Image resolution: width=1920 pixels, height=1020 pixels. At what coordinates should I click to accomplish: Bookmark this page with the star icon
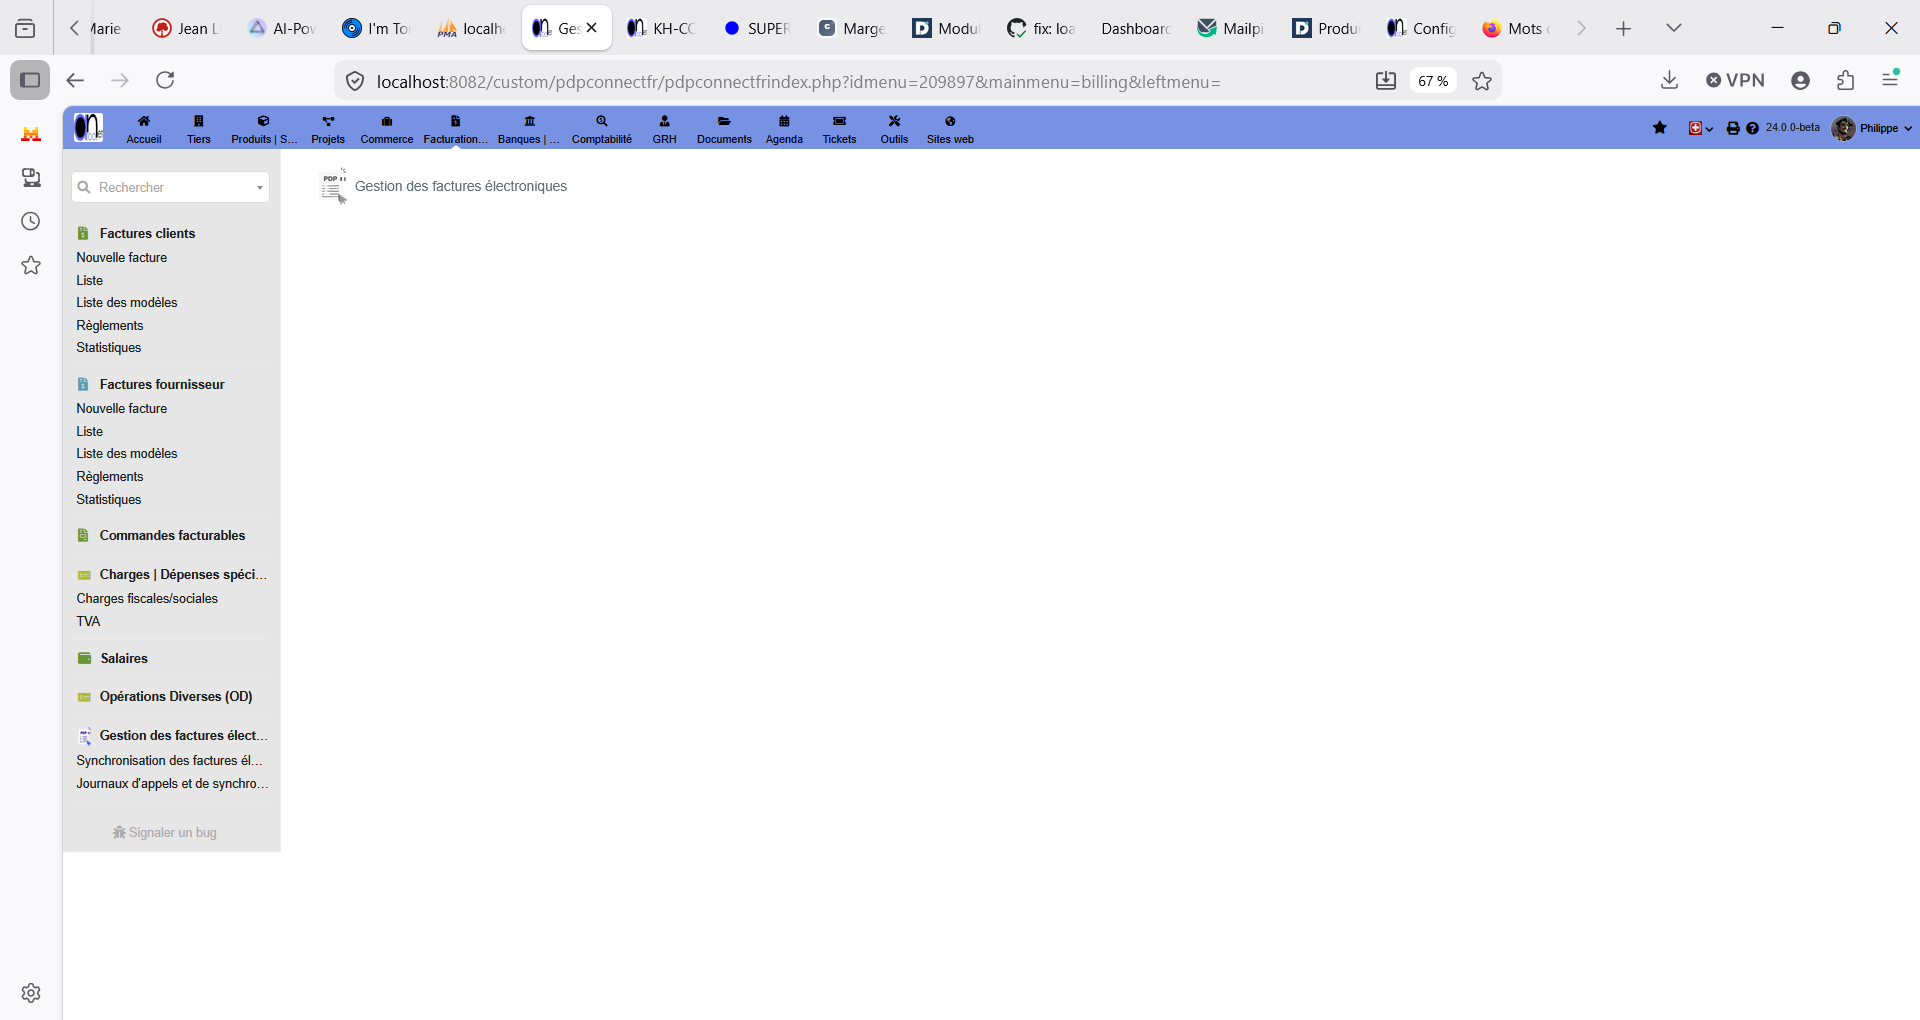coord(1482,81)
